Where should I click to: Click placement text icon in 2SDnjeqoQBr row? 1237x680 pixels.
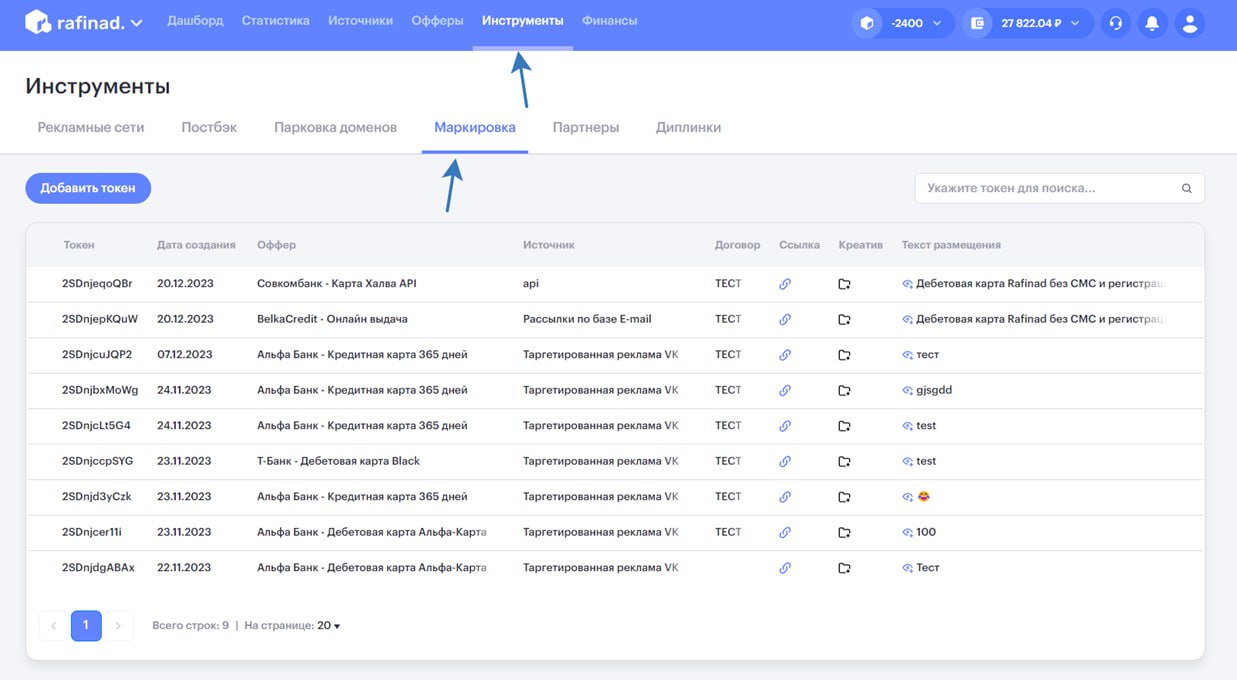click(x=908, y=284)
